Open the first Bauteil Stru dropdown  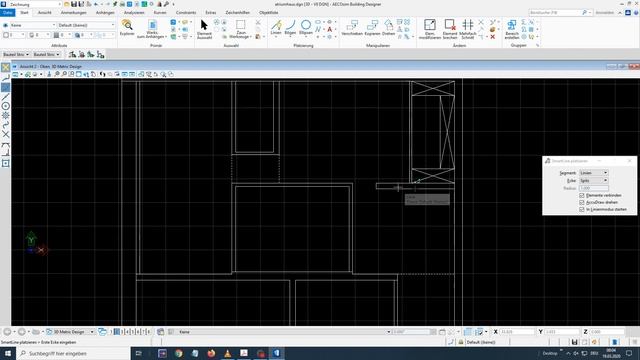[16, 54]
